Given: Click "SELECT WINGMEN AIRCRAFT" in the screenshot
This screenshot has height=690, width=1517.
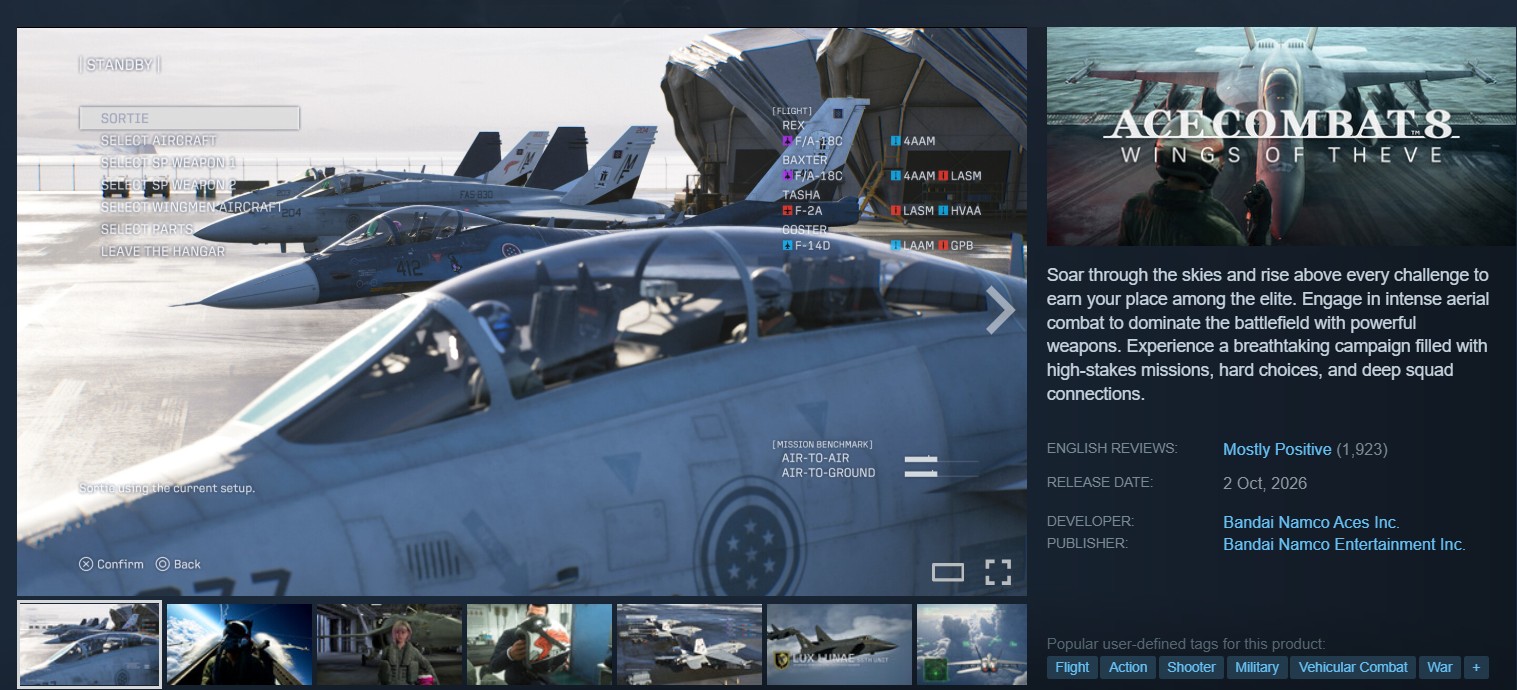Looking at the screenshot, I should pos(191,207).
